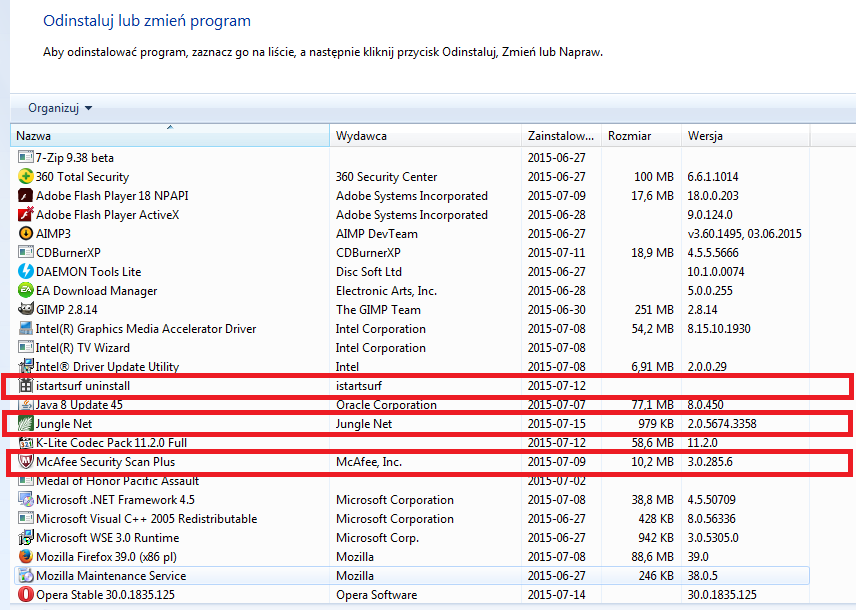
Task: Click the EA Download Manager icon
Action: click(x=25, y=290)
